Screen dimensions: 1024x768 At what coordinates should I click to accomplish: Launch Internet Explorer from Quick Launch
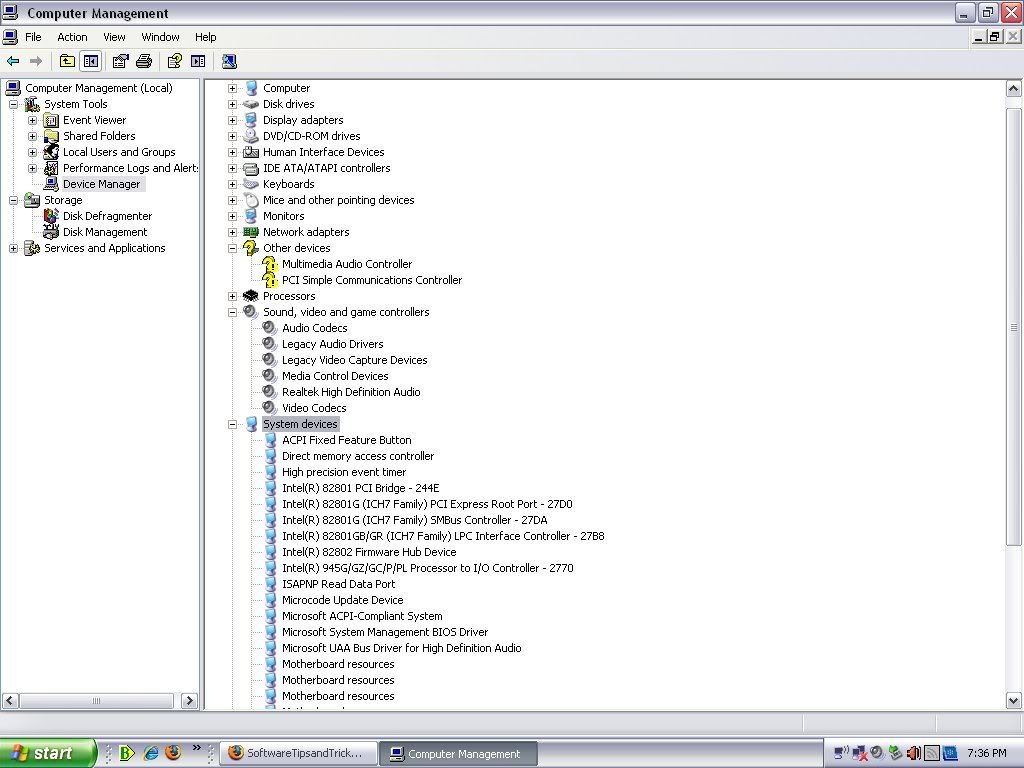[x=151, y=752]
